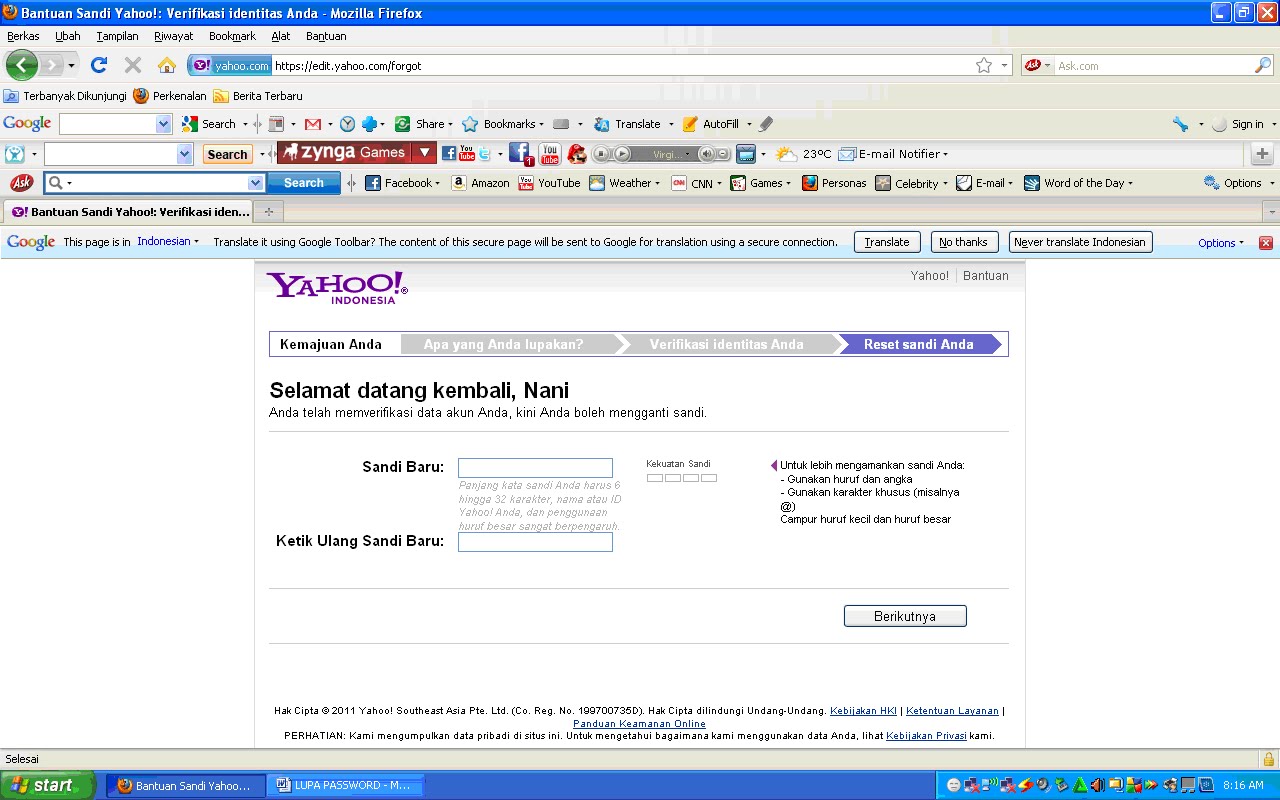Image resolution: width=1280 pixels, height=800 pixels.
Task: Open the E-mail Notifier dropdown
Action: pos(945,154)
